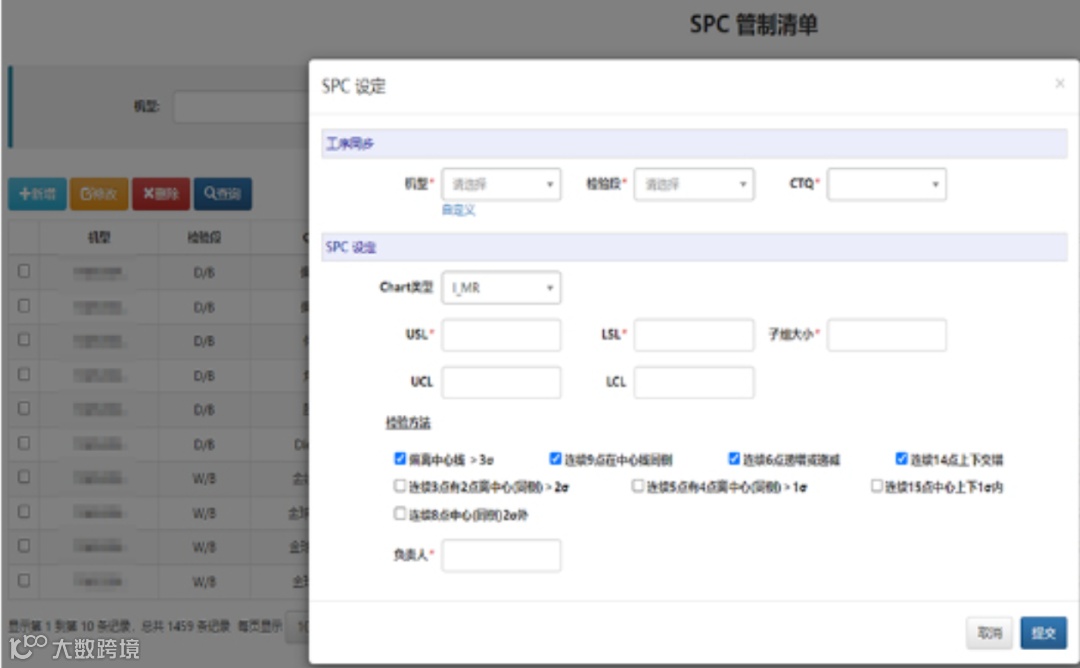This screenshot has height=668, width=1080.
Task: Enable the 连续5点有4点离中心 >1σ rule
Action: click(638, 486)
